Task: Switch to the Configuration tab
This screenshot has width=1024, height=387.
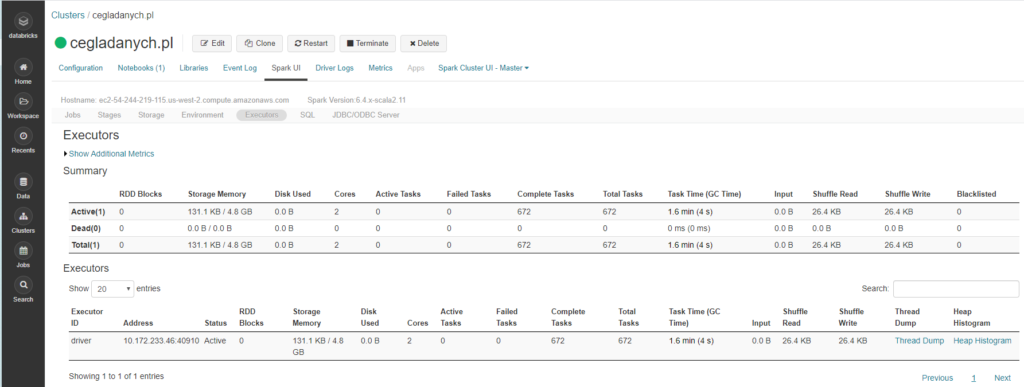Action: [x=80, y=68]
